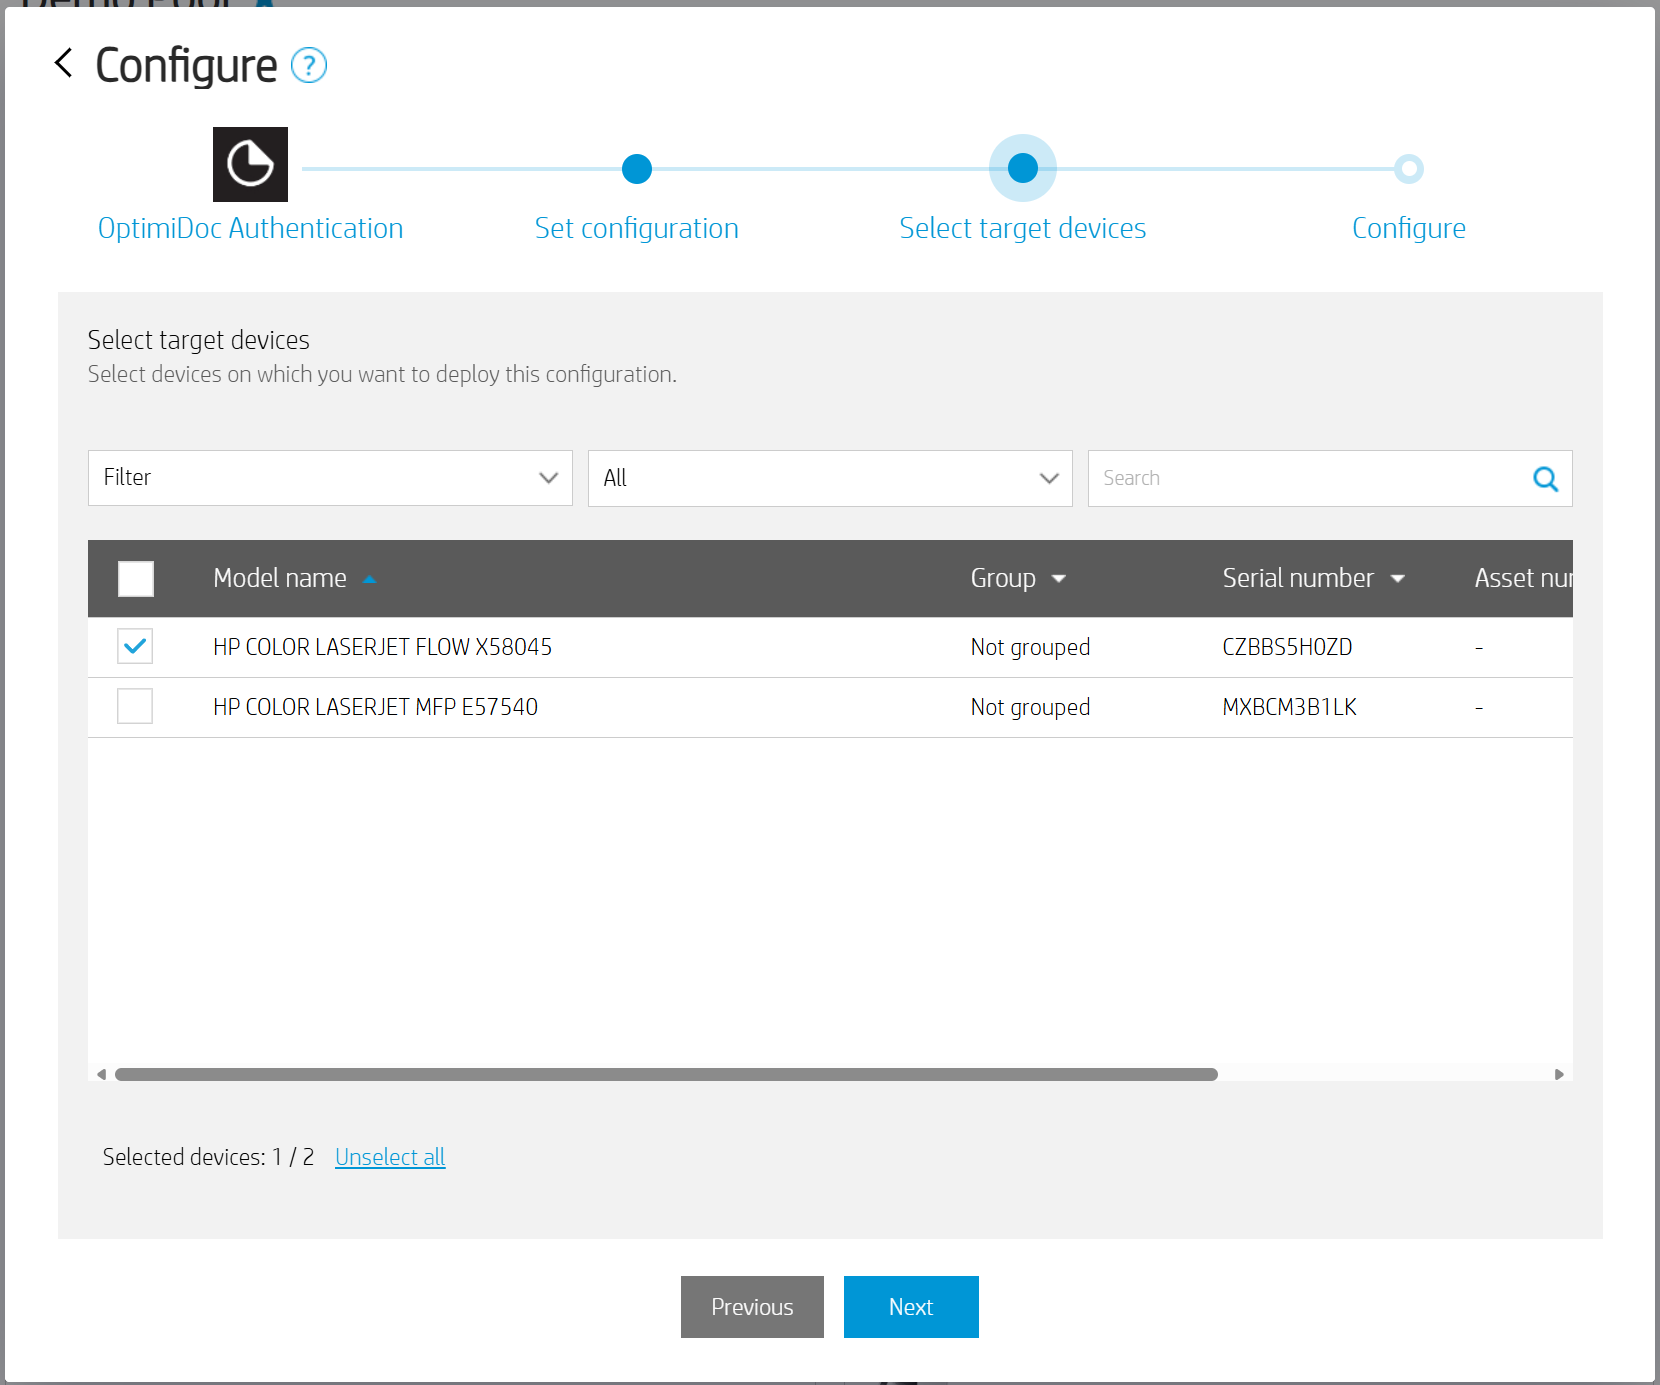Click the final Configure step circle
1660x1385 pixels.
(x=1408, y=169)
